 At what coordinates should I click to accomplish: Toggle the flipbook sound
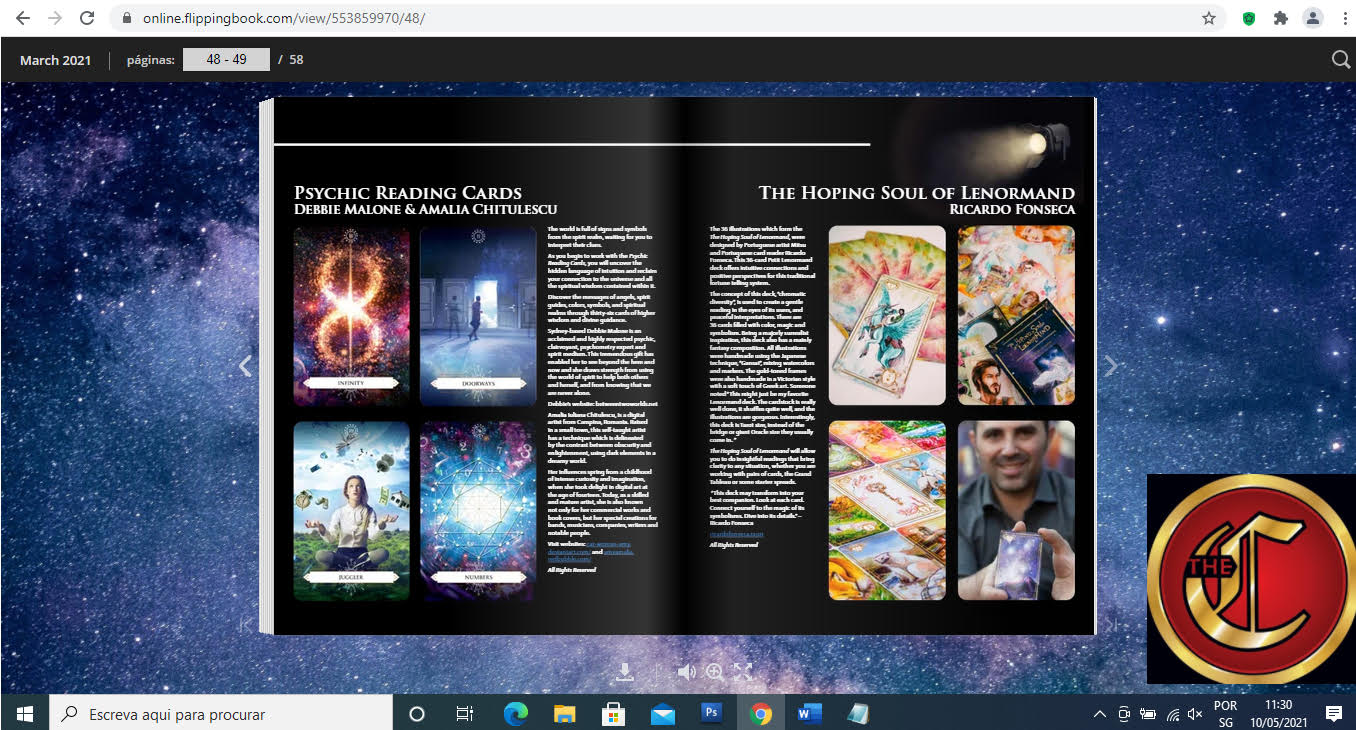click(686, 672)
